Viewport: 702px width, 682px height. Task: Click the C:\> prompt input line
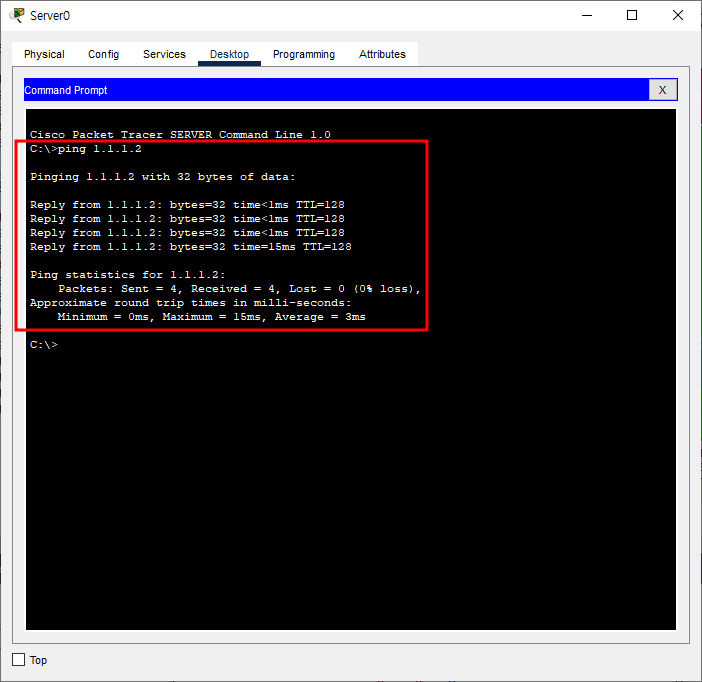pyautogui.click(x=44, y=344)
